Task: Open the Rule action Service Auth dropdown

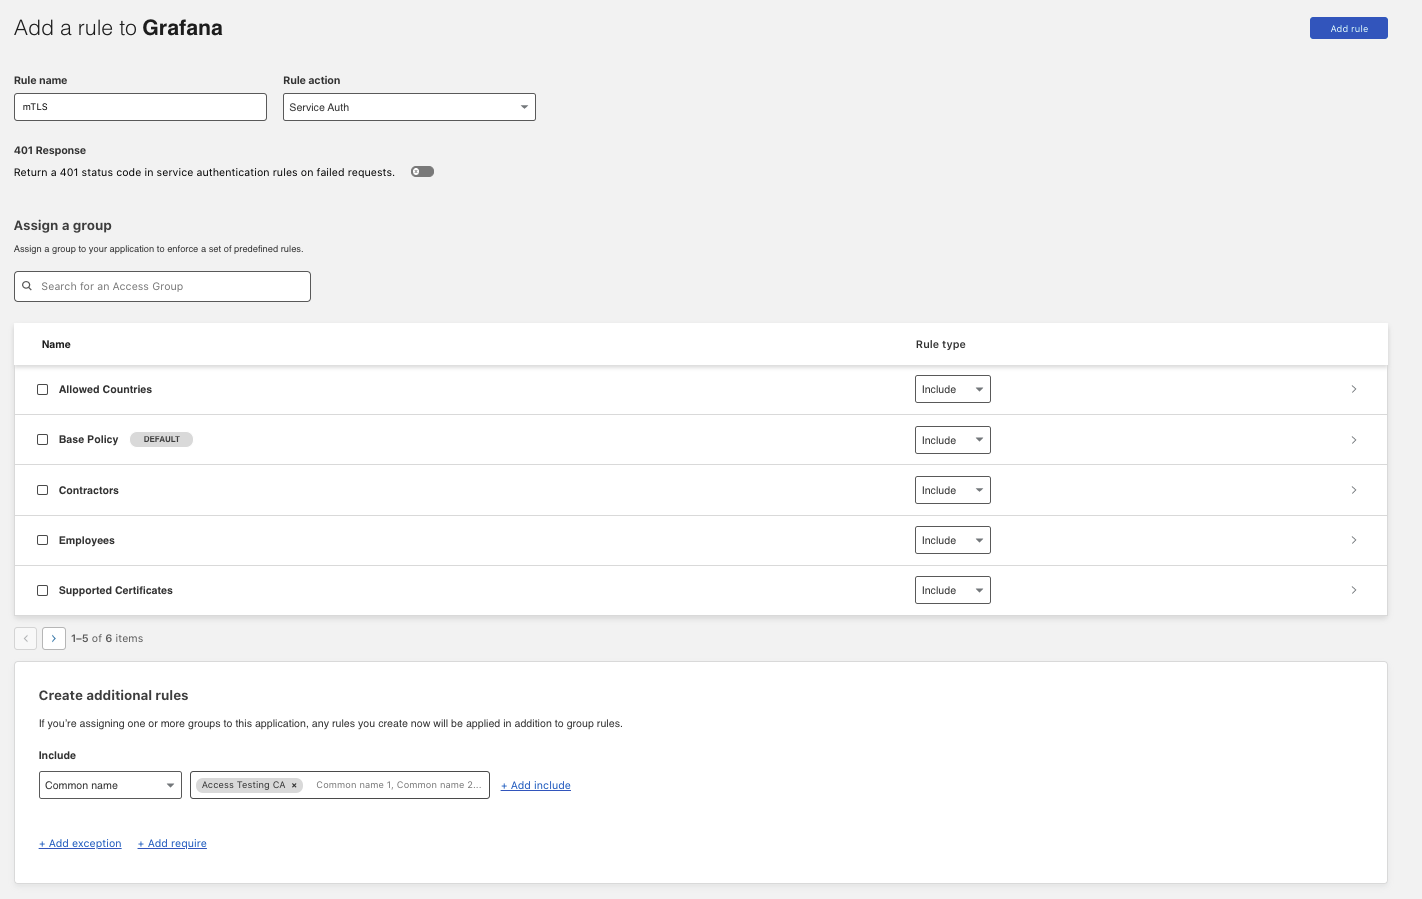Action: pyautogui.click(x=409, y=107)
